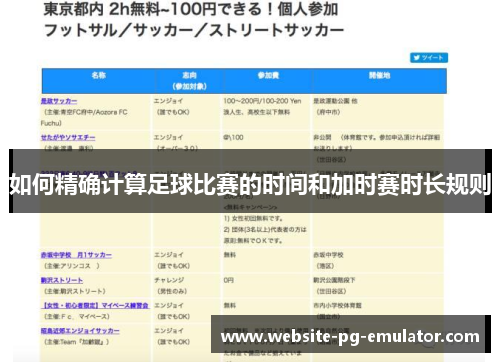Select the 0円 fee cell

coord(229,280)
